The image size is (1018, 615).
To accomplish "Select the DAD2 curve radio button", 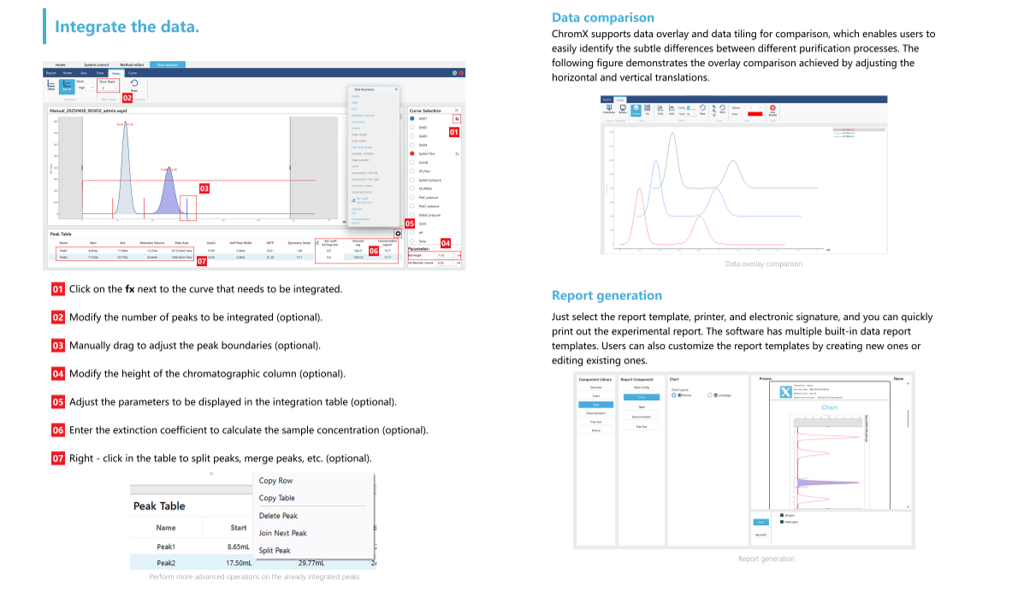I will tap(412, 127).
